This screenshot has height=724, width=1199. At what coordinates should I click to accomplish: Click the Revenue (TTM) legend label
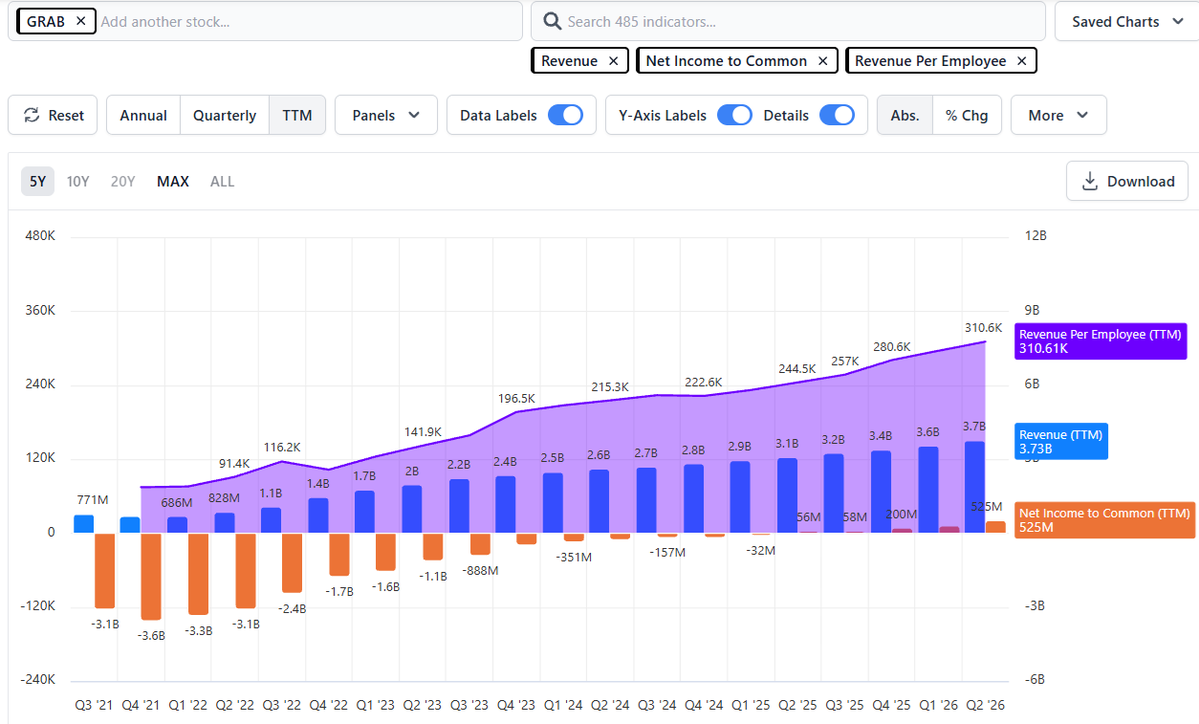tap(1061, 441)
